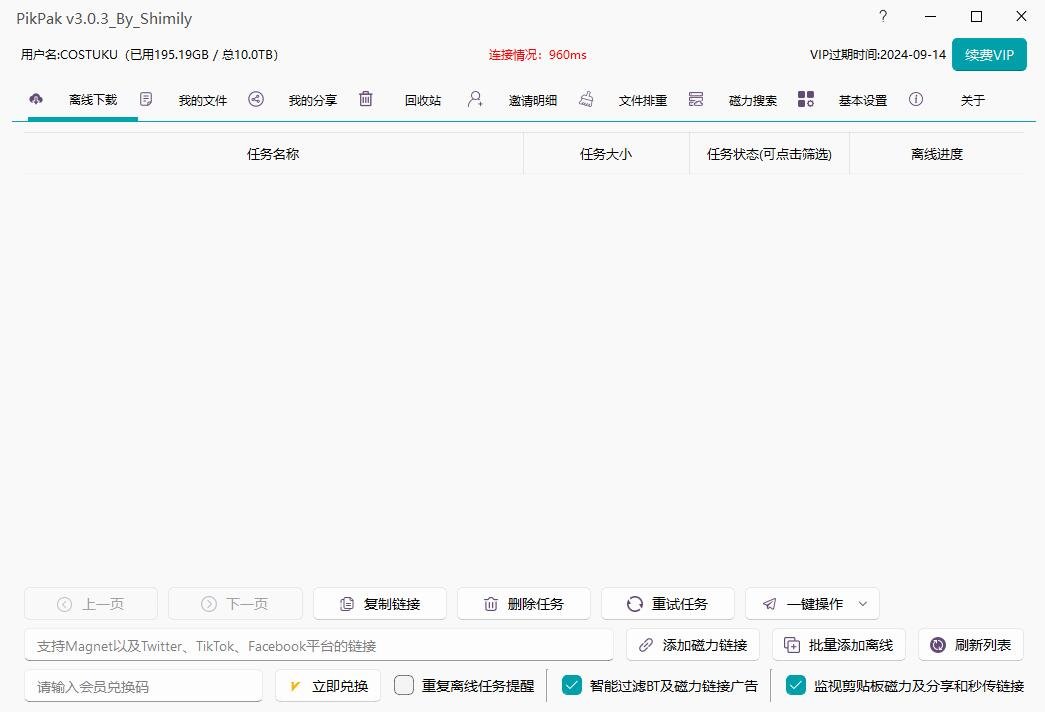Click the person icon for 邀请明细
Viewport: 1045px width, 712px height.
(x=476, y=99)
